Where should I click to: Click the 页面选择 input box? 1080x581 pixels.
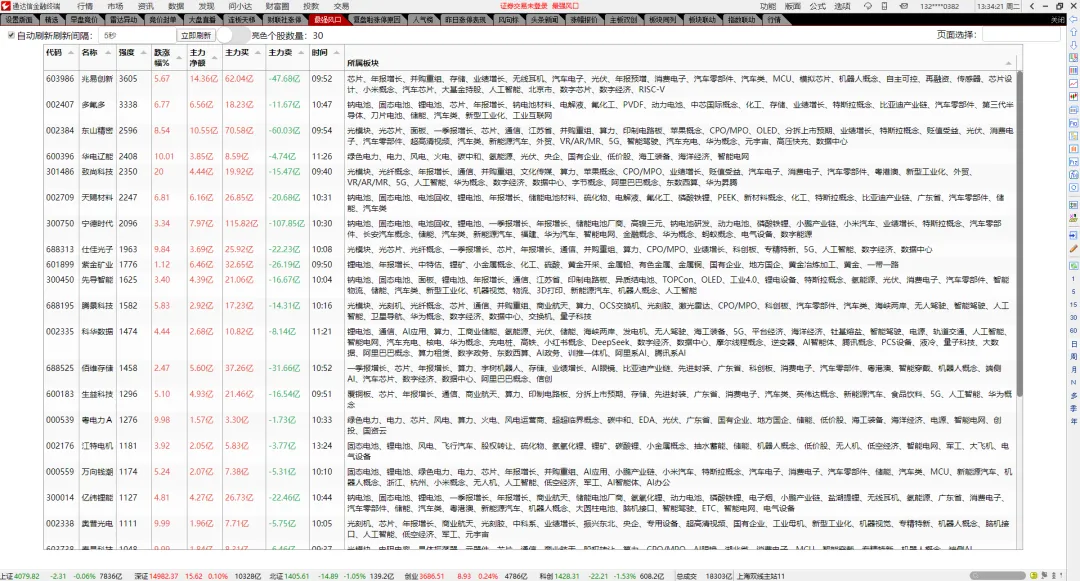pyautogui.click(x=1021, y=34)
